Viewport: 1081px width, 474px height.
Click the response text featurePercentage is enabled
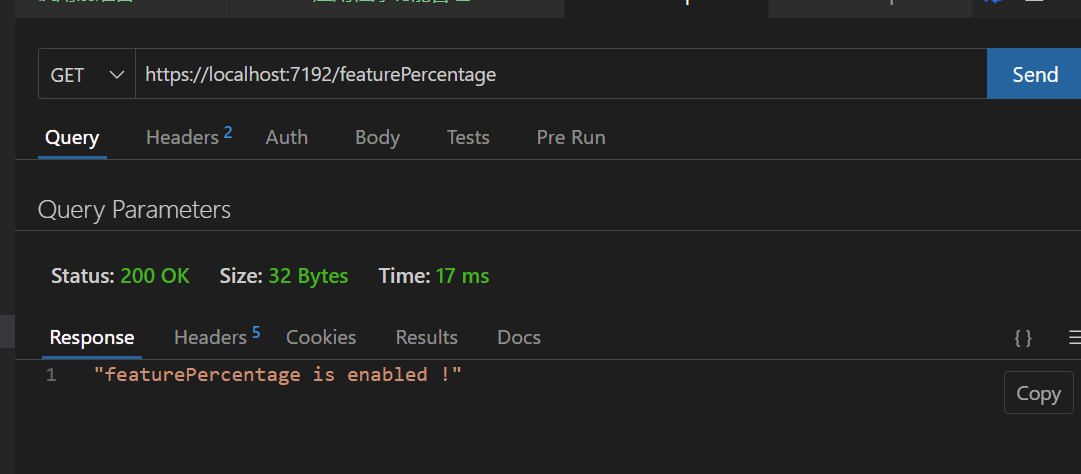click(278, 375)
